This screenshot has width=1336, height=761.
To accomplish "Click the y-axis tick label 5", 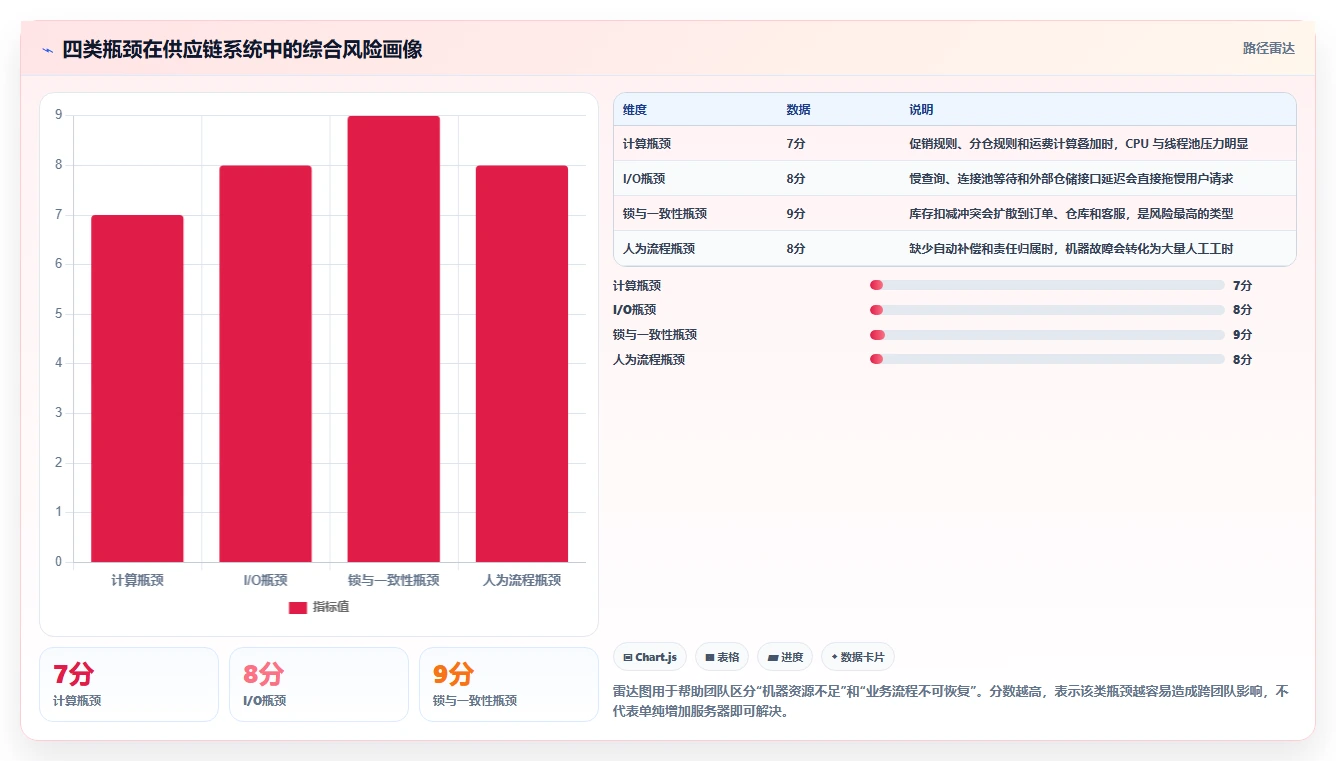I will pos(59,314).
